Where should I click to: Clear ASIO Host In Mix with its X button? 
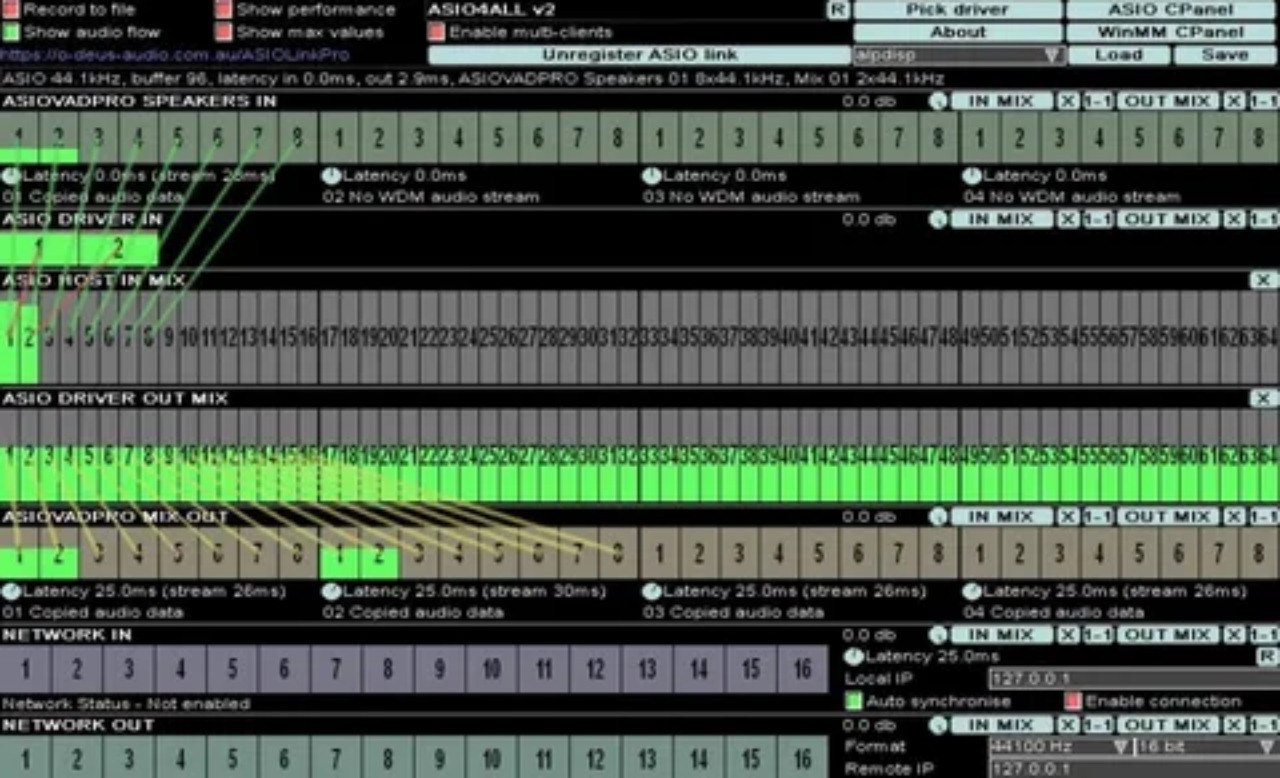[1263, 281]
